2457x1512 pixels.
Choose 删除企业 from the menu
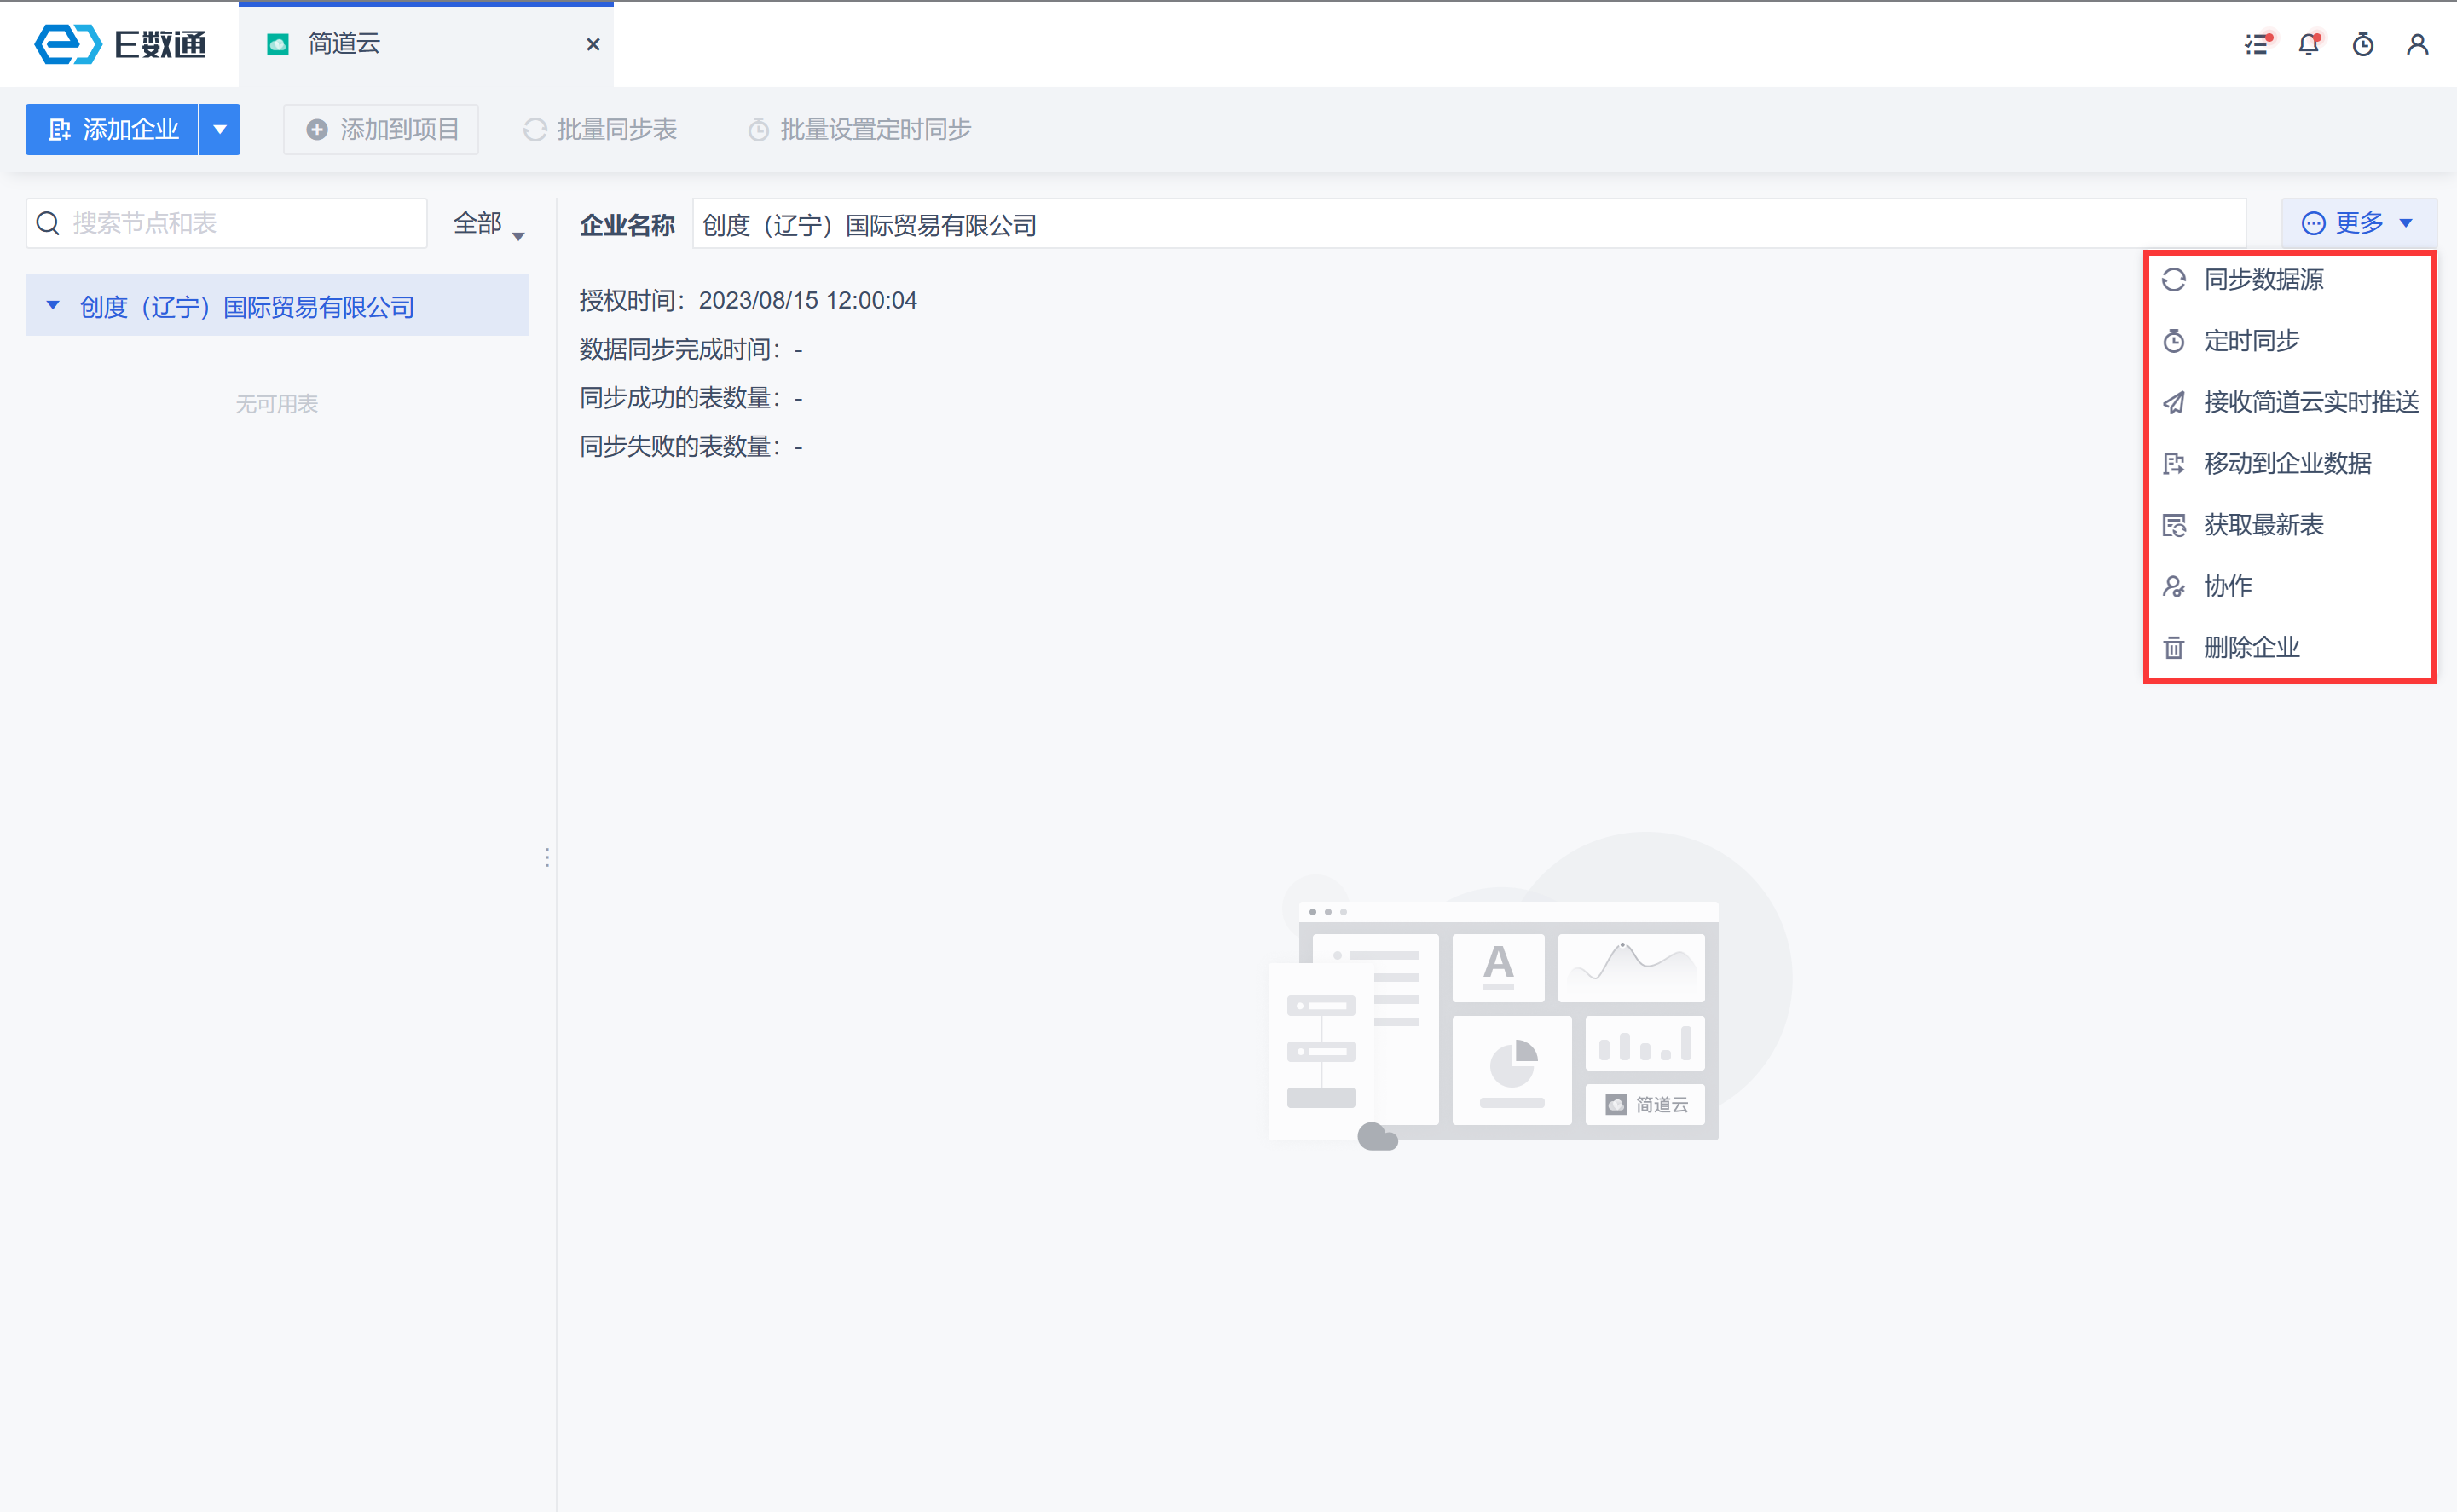2251,648
